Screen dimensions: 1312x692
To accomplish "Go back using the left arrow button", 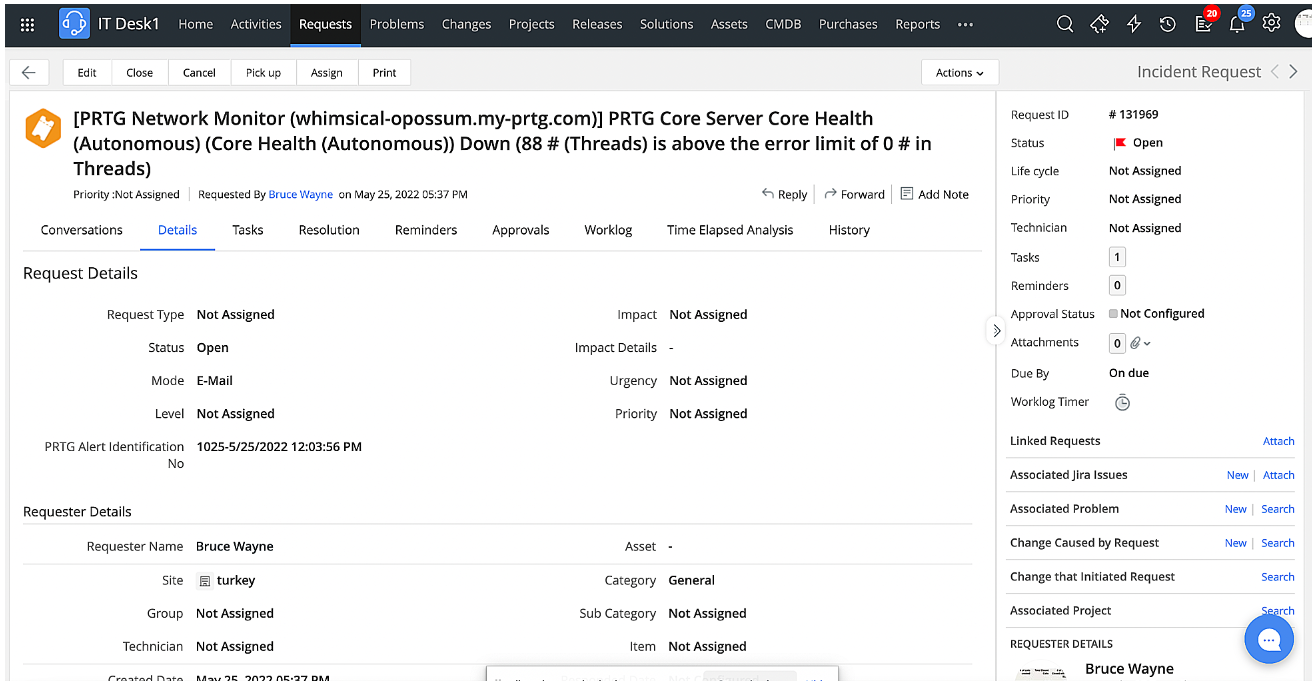I will tap(29, 72).
